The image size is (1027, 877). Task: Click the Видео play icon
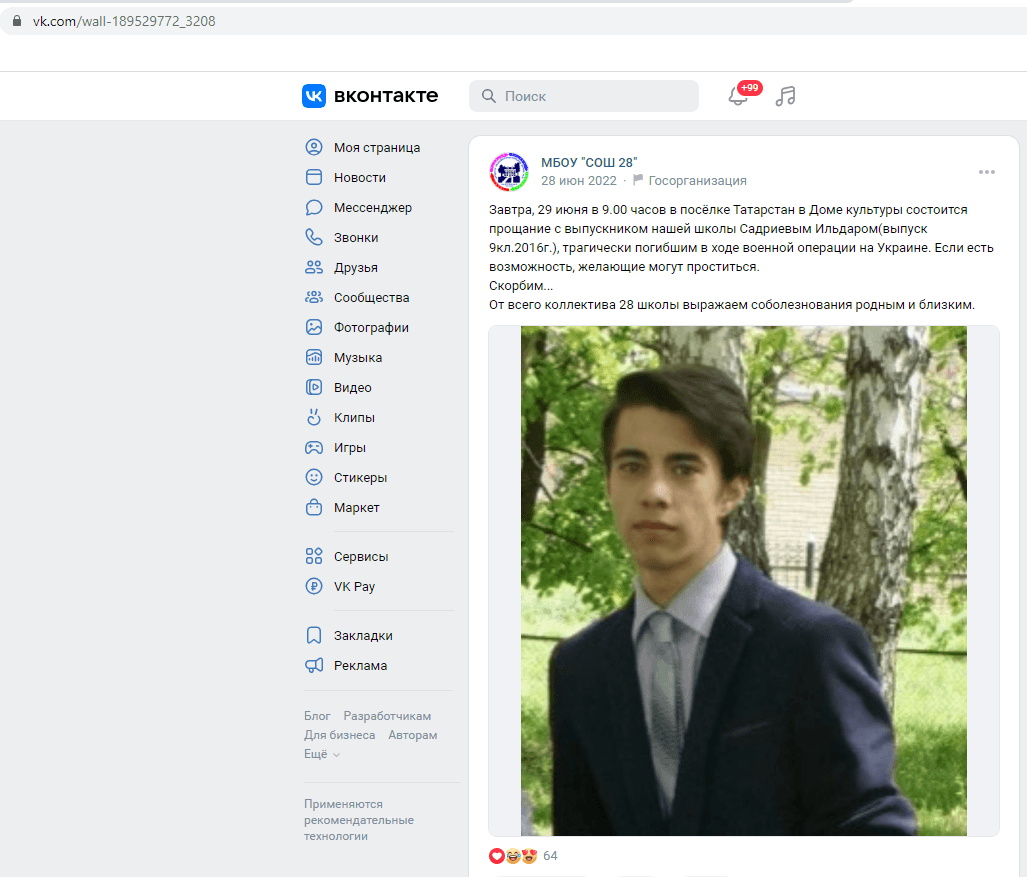pos(314,387)
